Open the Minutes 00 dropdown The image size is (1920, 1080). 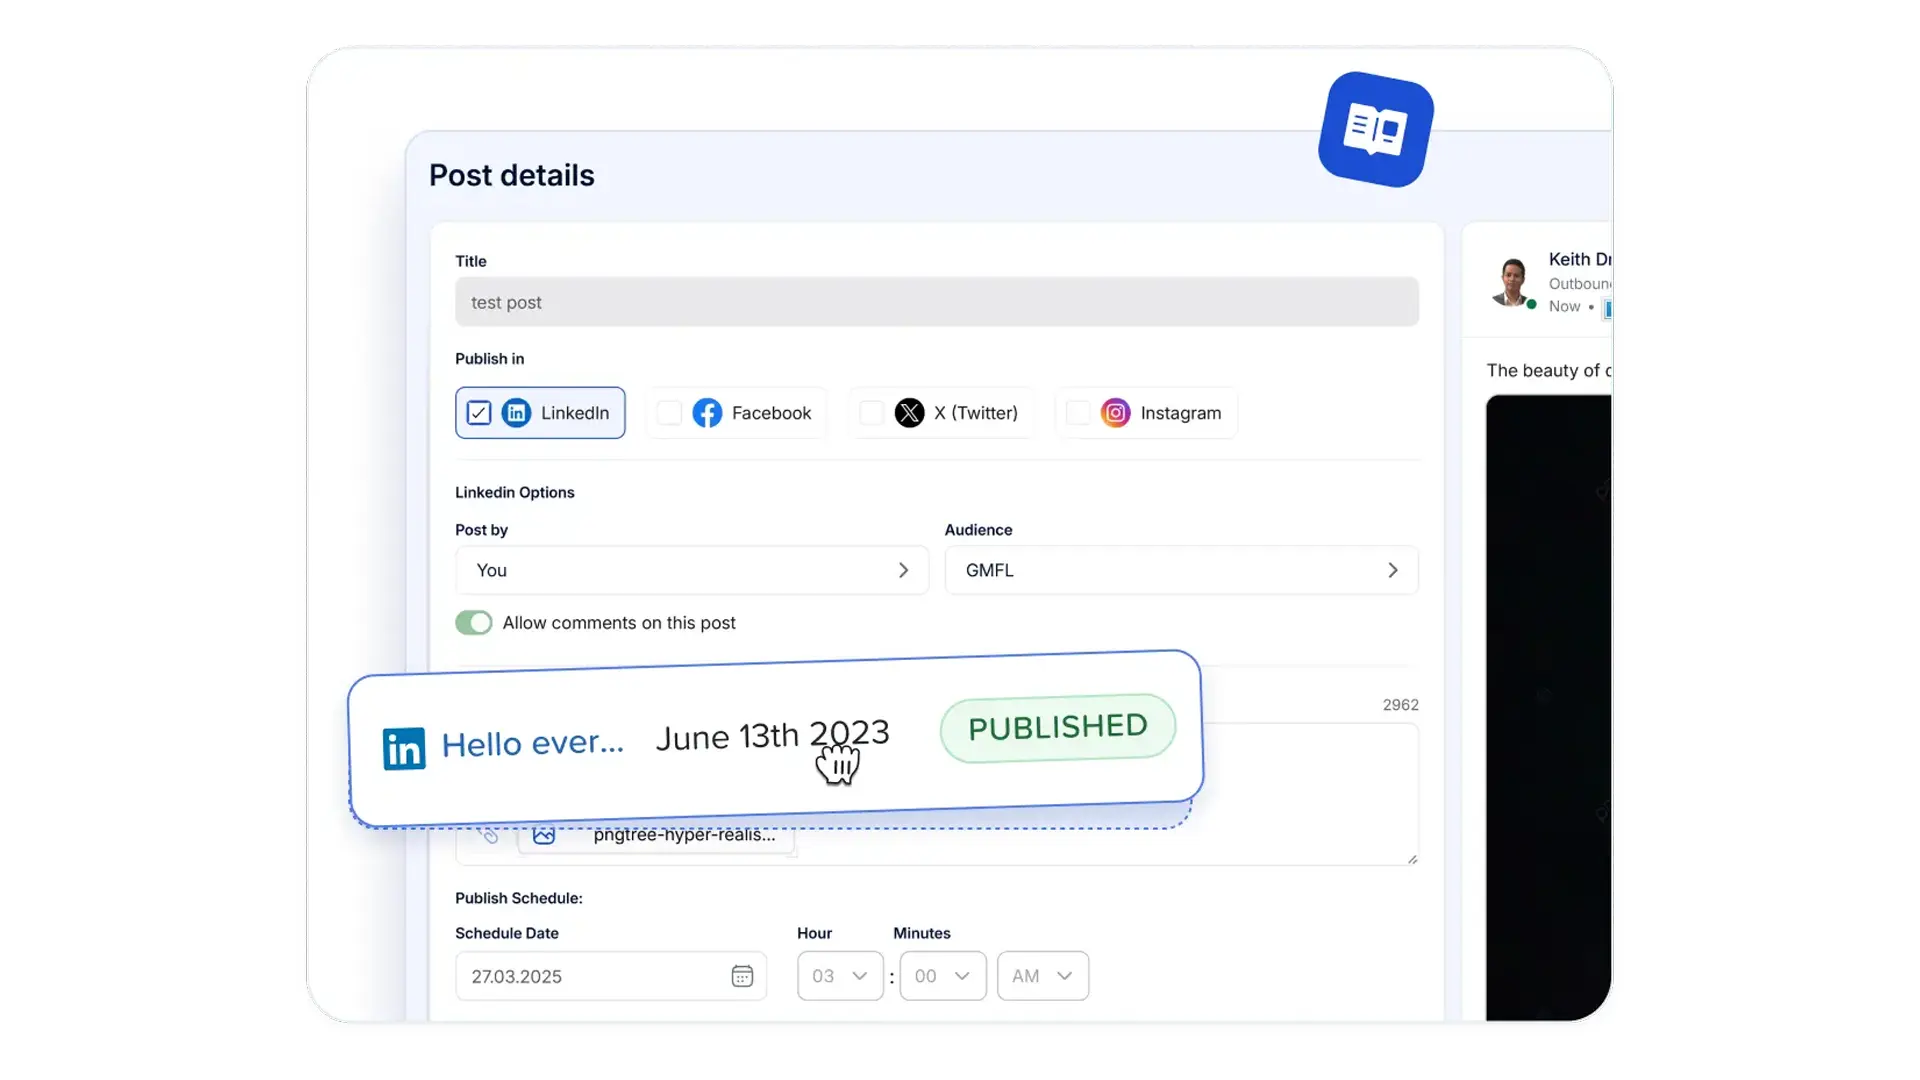coord(942,976)
